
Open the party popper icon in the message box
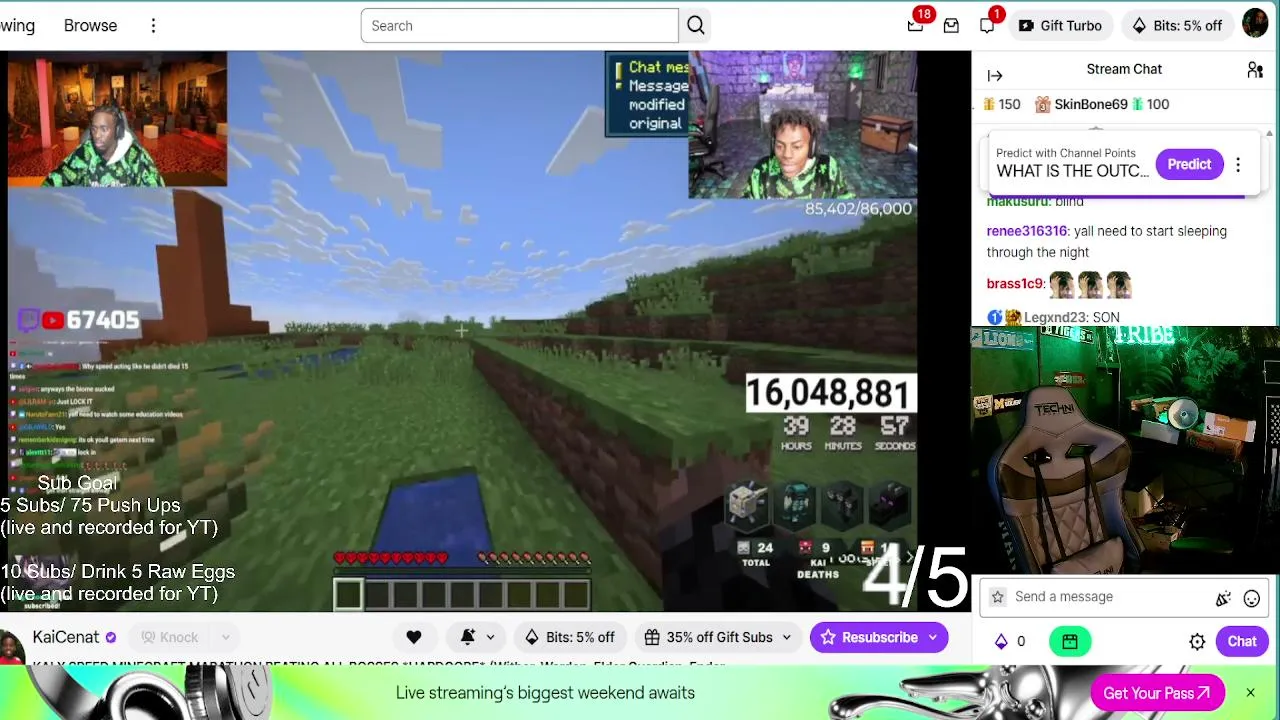[1223, 599]
